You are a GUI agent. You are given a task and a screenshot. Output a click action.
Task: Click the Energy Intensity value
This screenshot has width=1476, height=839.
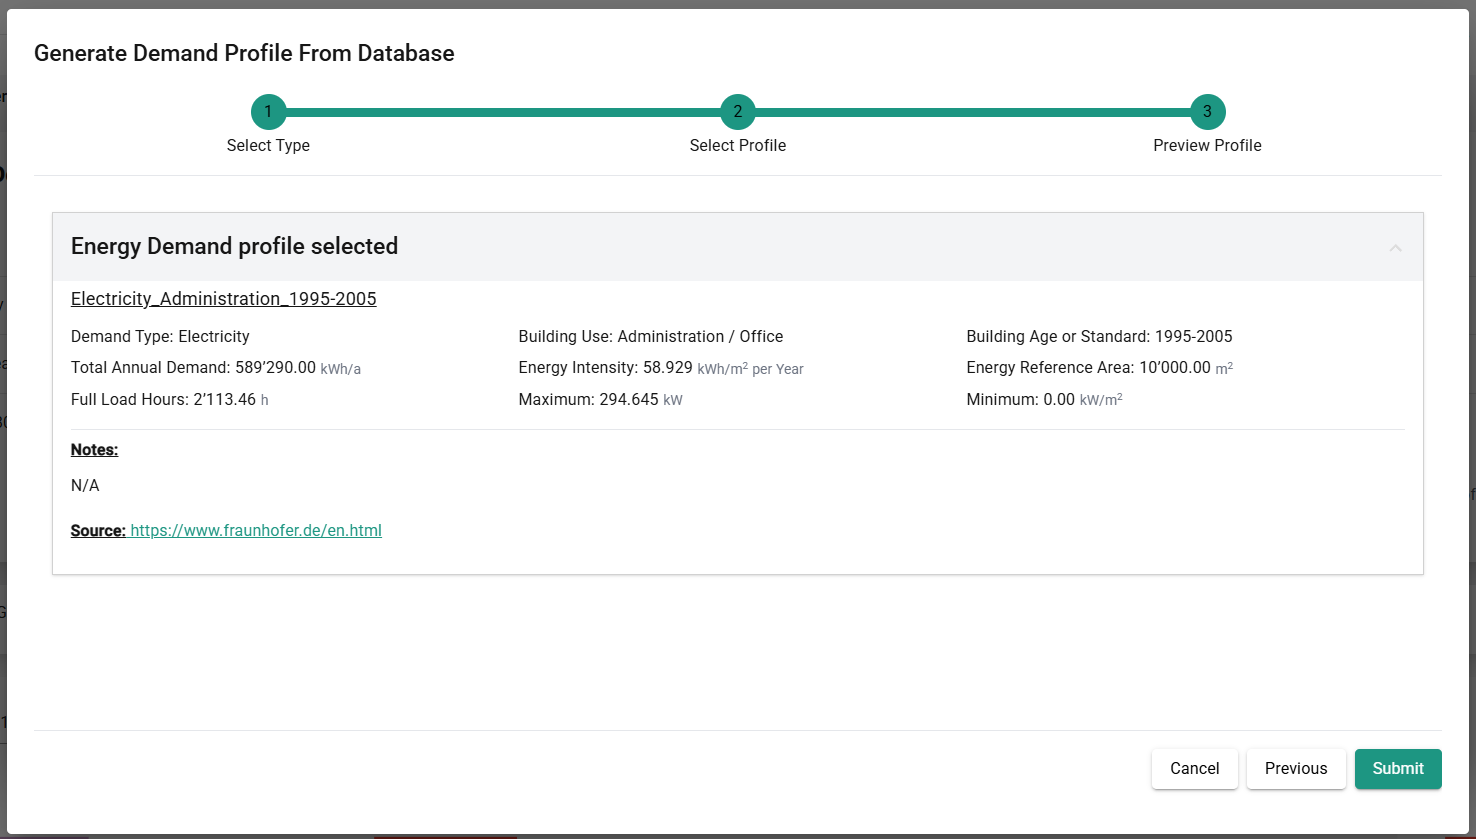click(x=665, y=368)
